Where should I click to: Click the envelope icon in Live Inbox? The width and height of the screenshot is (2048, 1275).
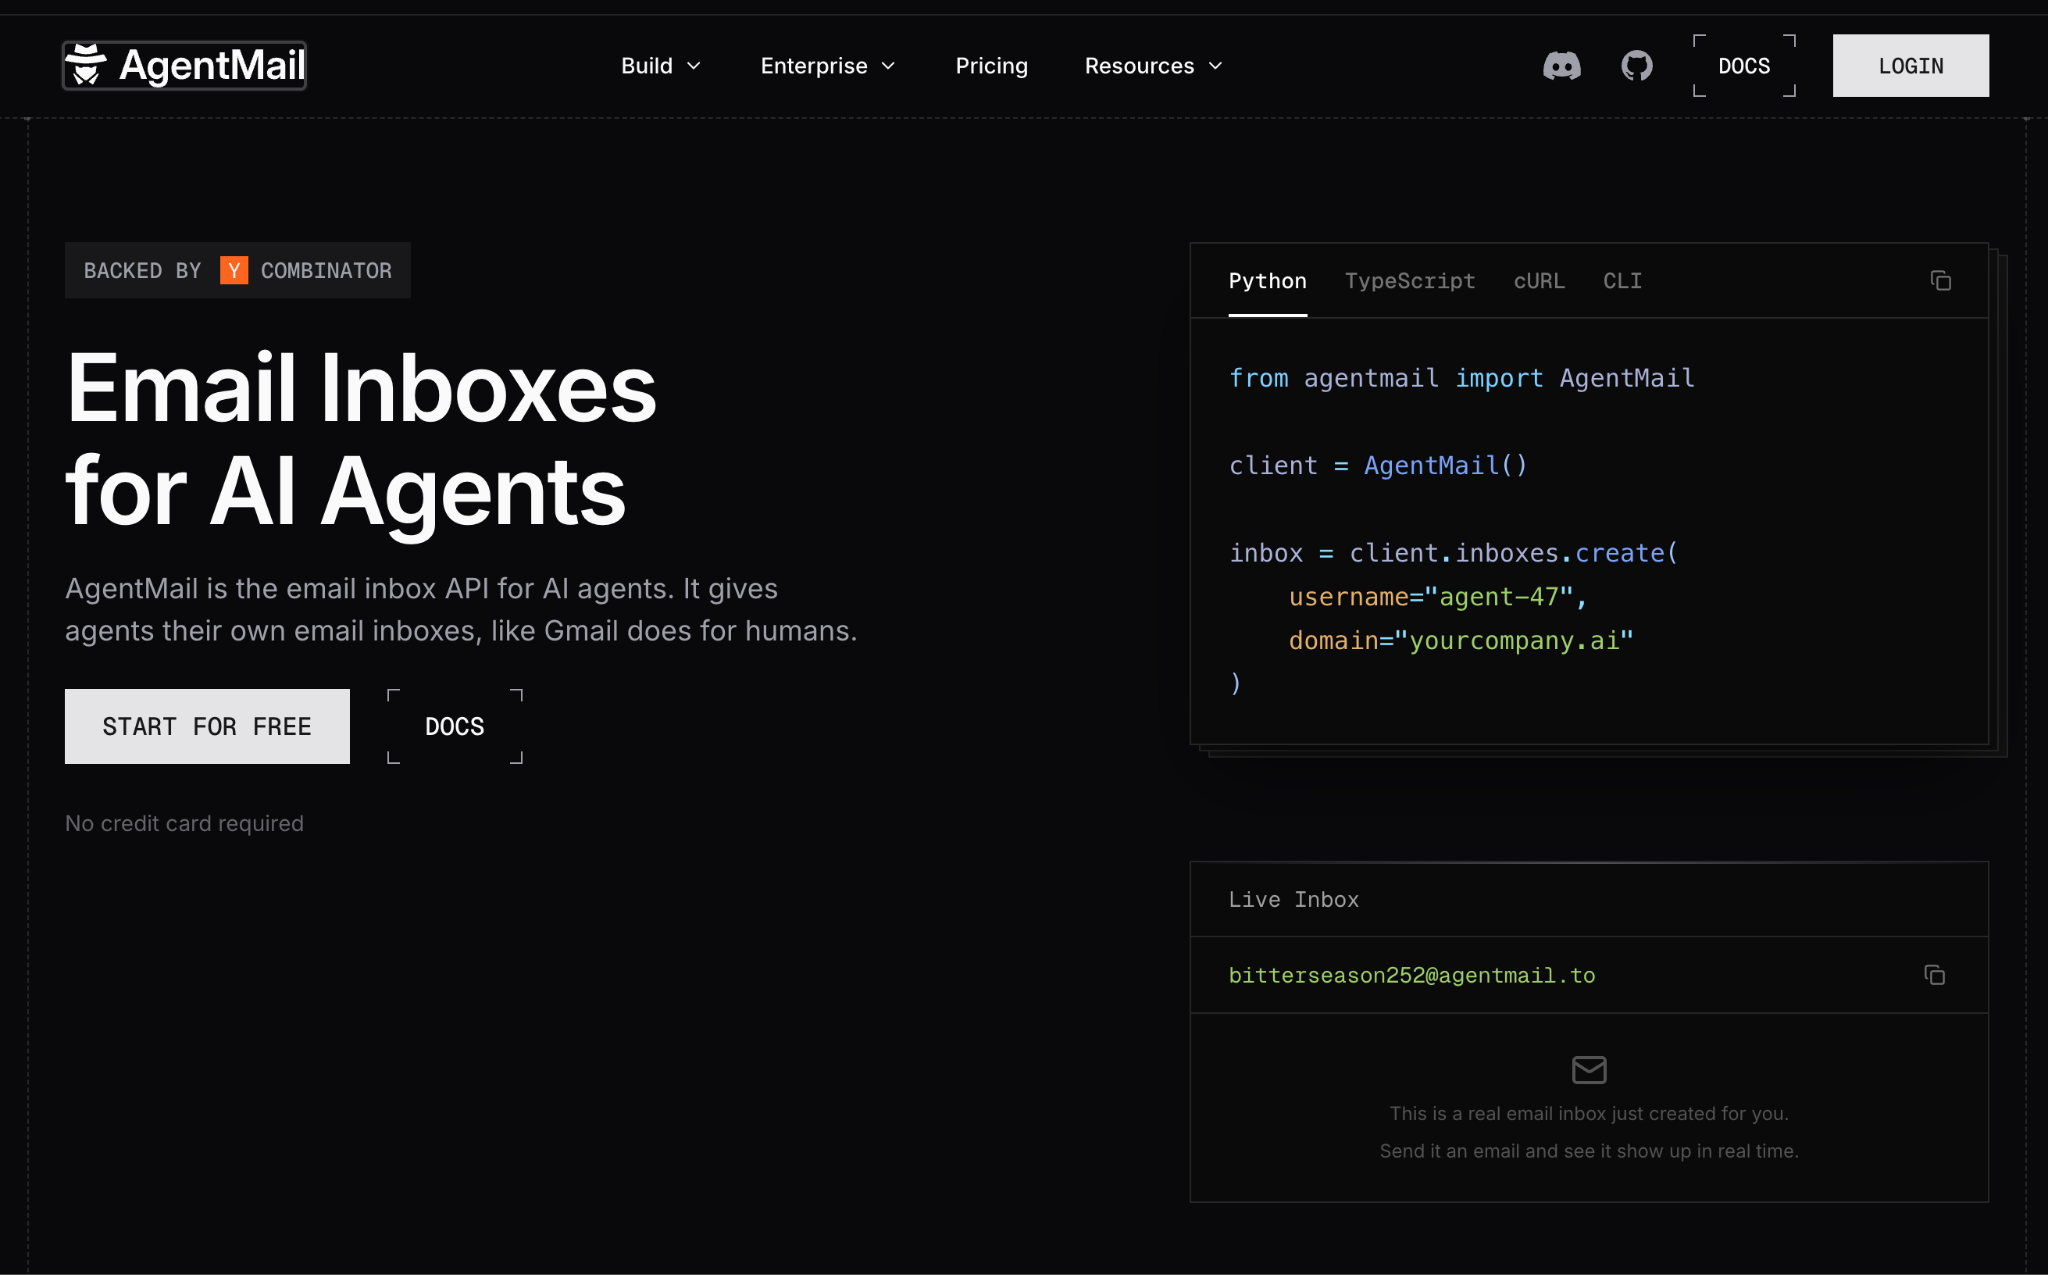pyautogui.click(x=1589, y=1070)
